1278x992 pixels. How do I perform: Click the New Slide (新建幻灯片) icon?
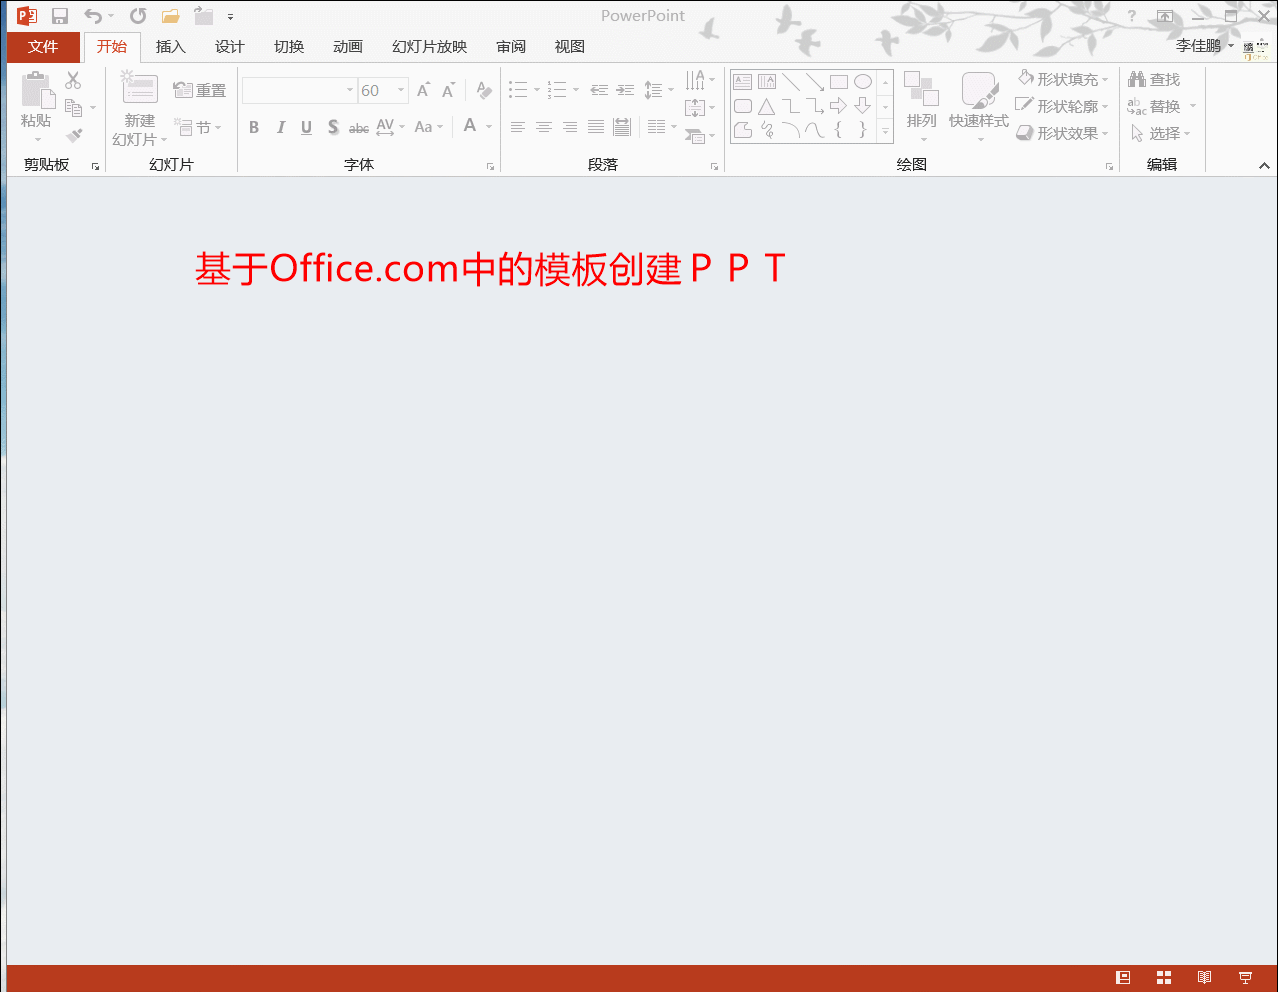[139, 88]
